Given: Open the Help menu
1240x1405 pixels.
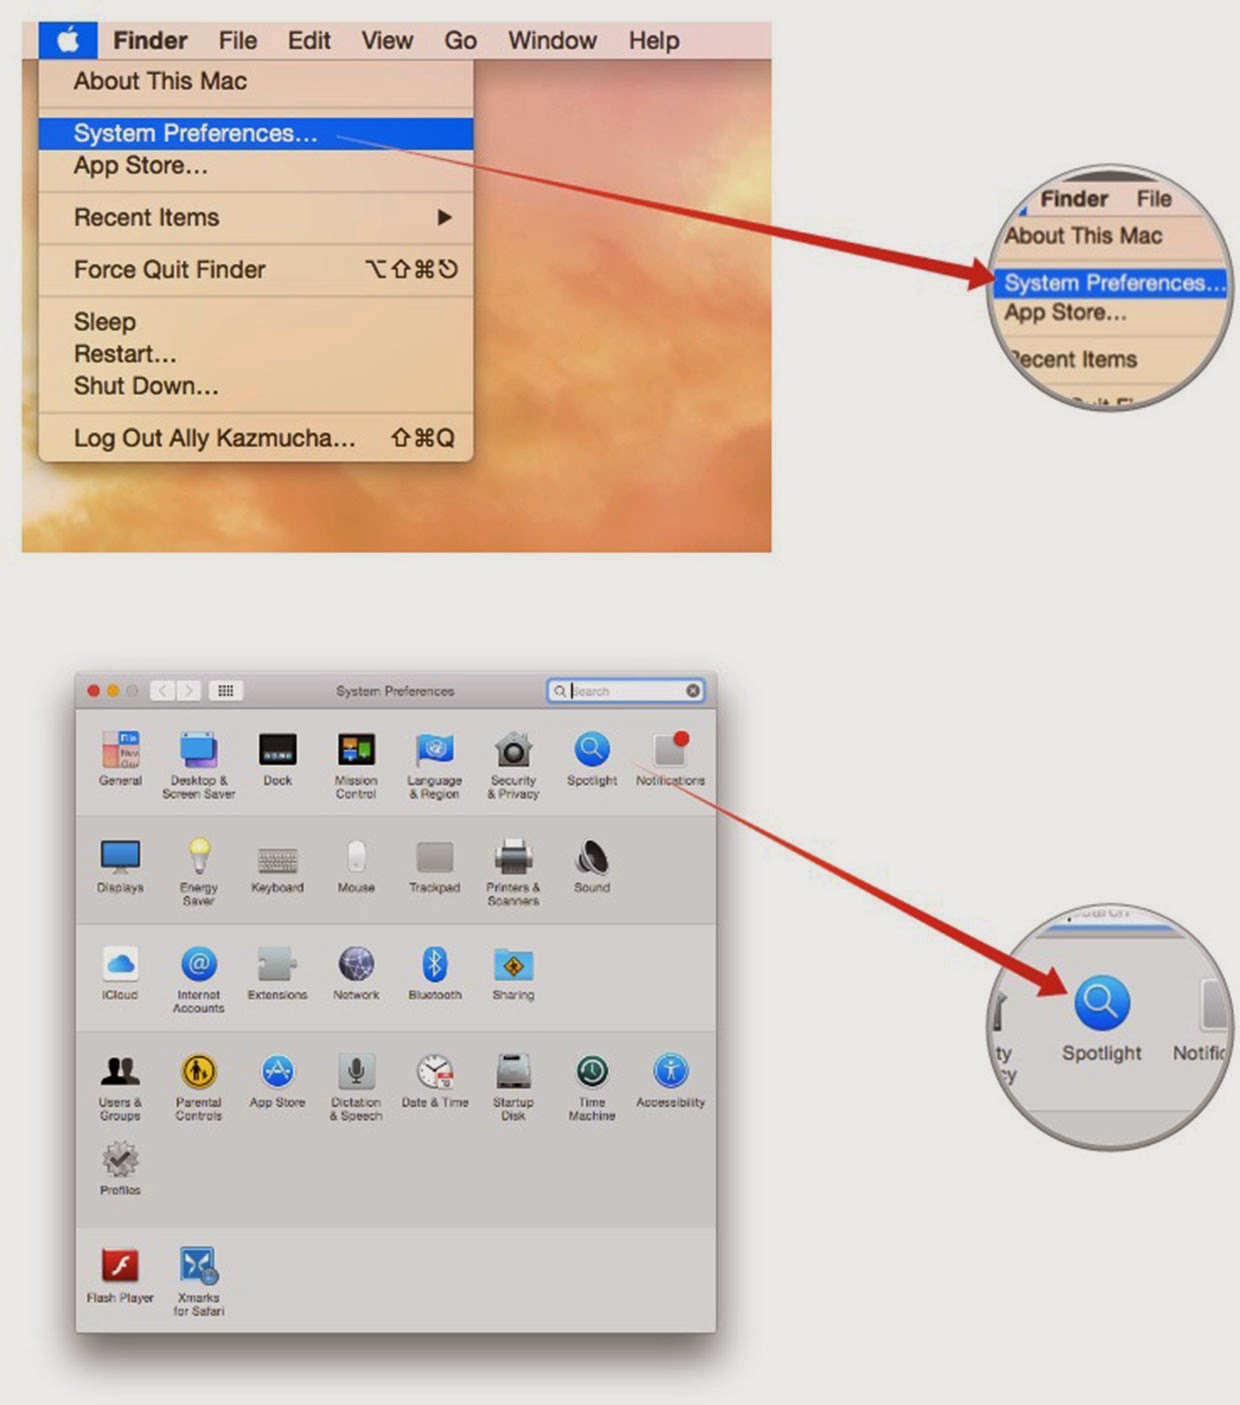Looking at the screenshot, I should point(654,41).
